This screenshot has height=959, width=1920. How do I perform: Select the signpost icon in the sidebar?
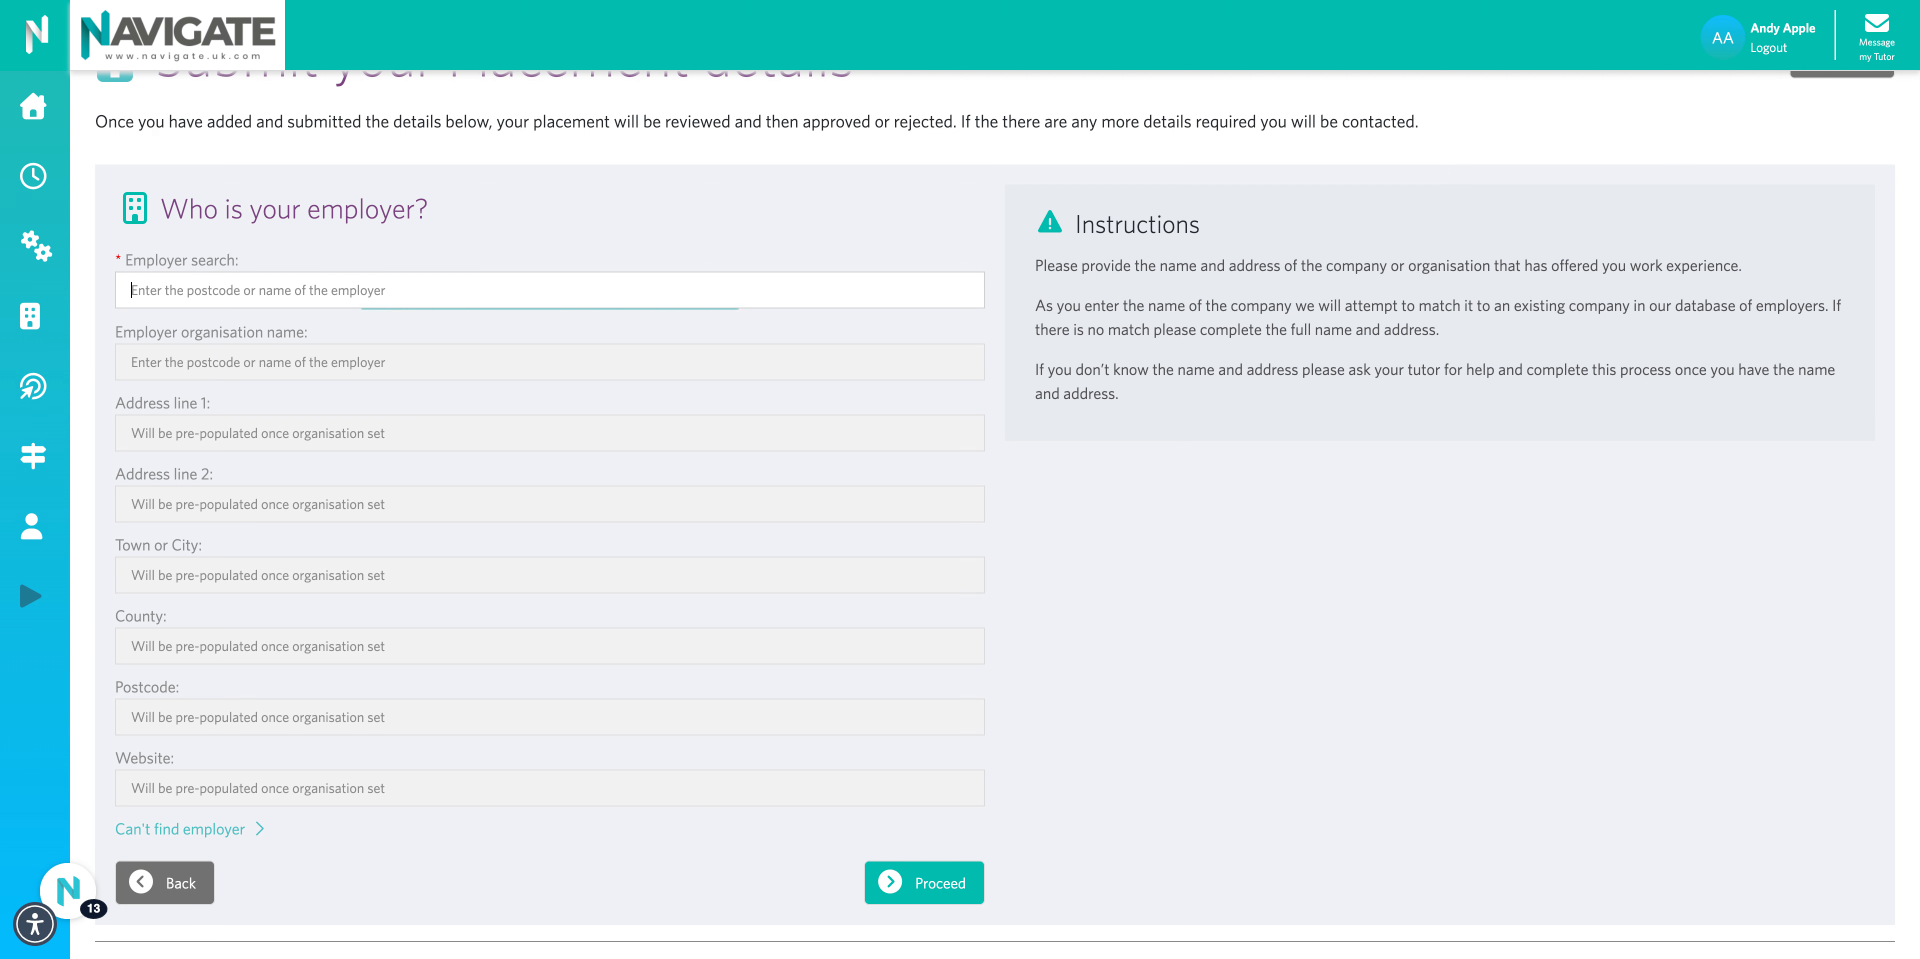click(33, 456)
